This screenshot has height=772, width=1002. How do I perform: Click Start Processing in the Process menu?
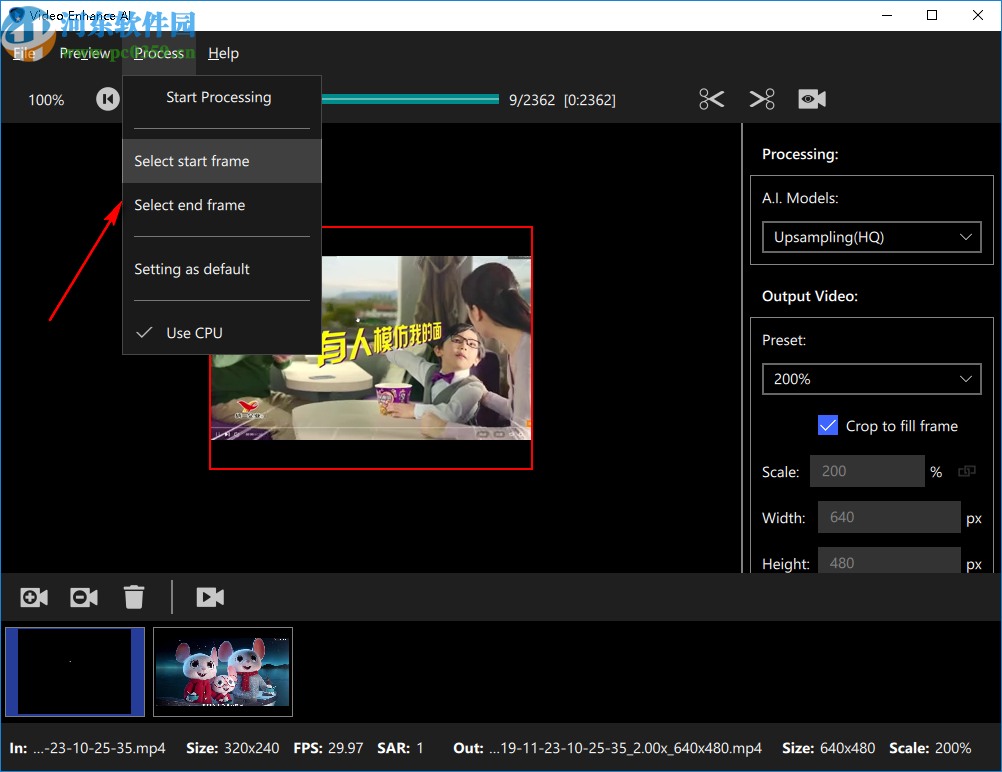pyautogui.click(x=218, y=97)
